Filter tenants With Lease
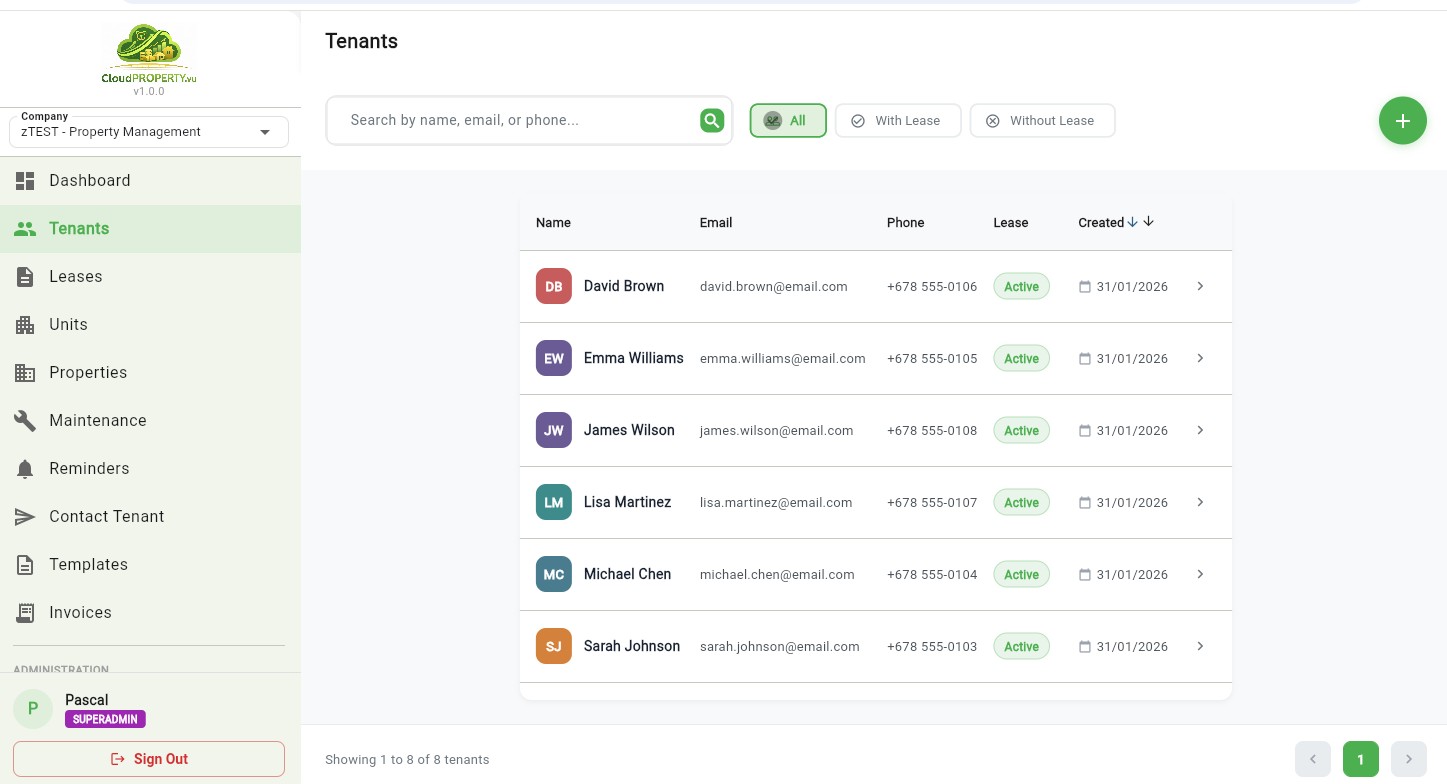 click(897, 121)
